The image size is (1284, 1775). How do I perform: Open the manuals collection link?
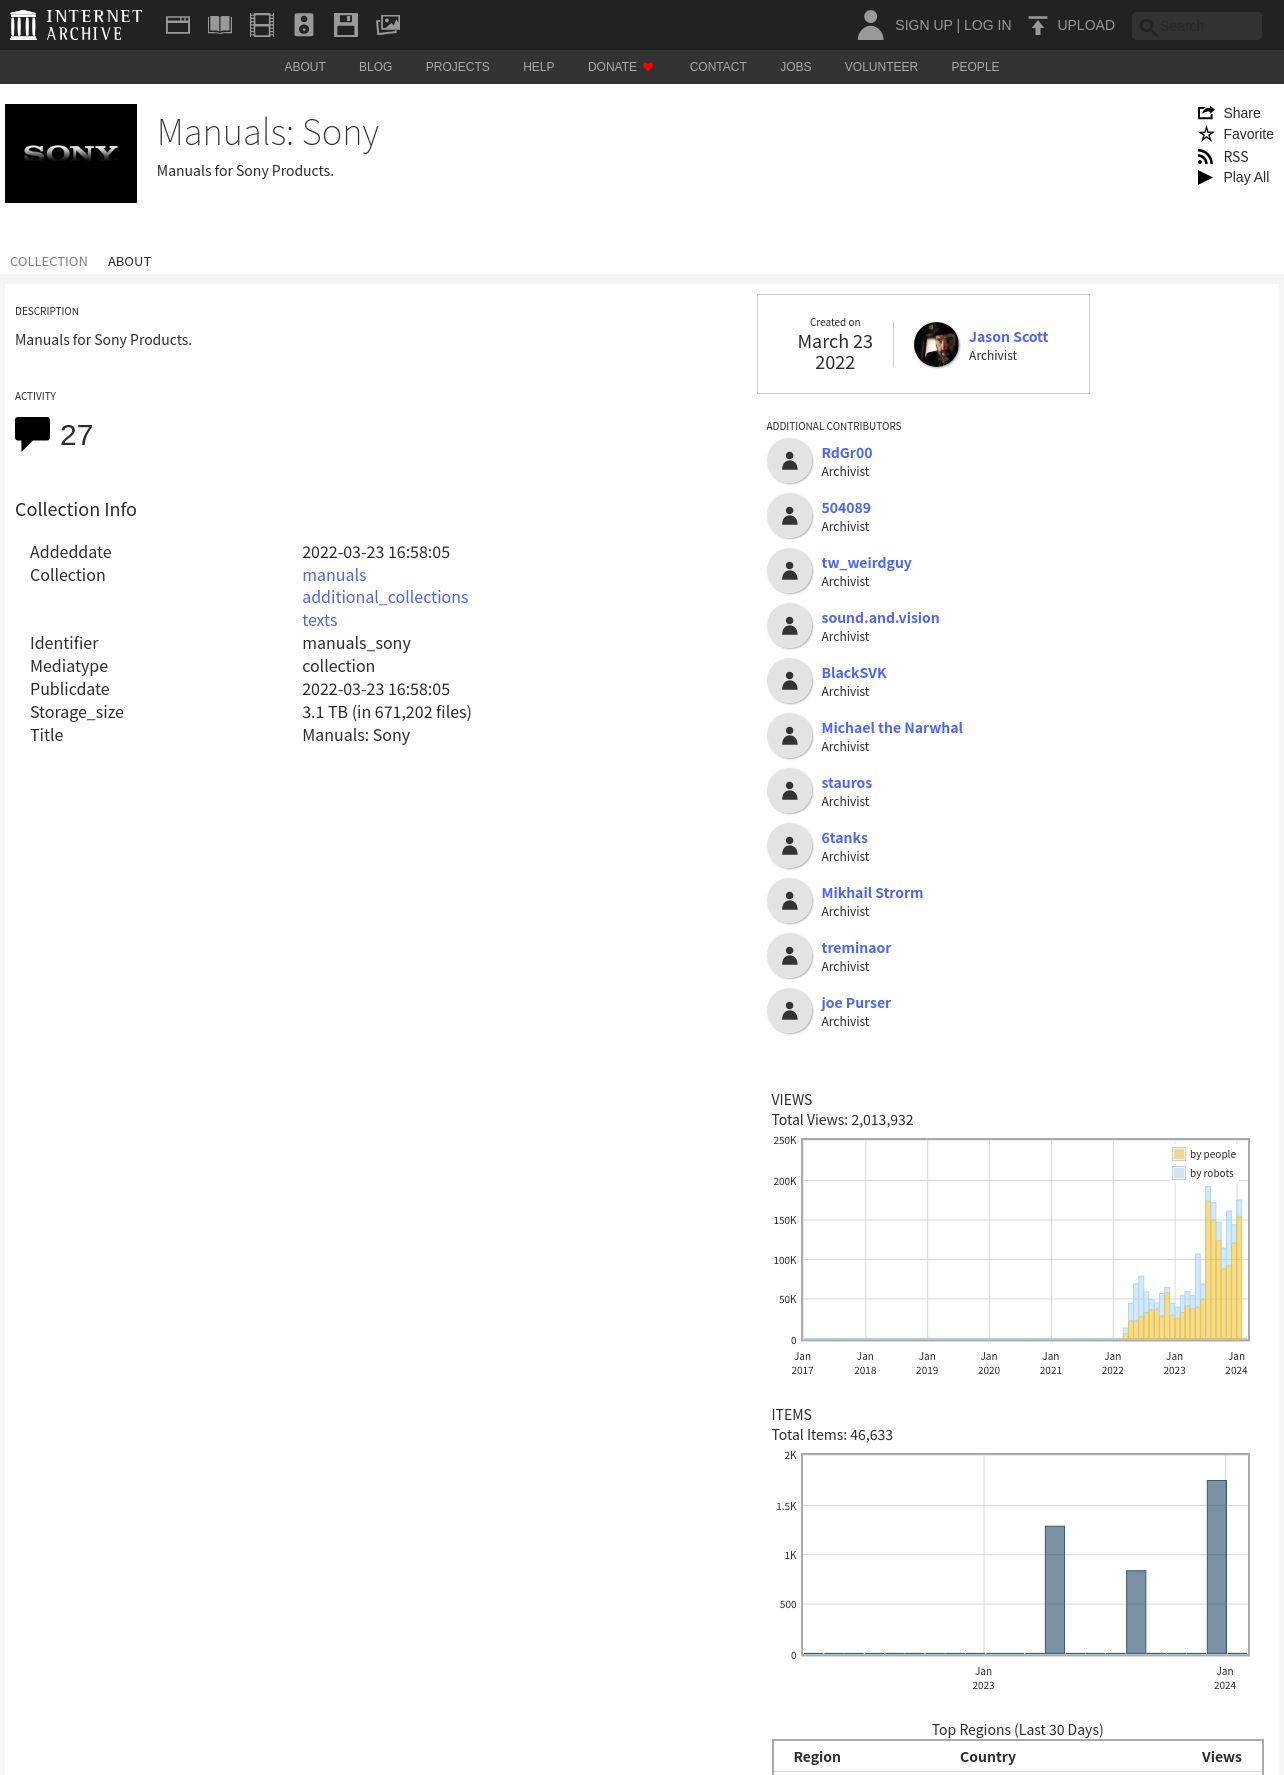click(334, 575)
